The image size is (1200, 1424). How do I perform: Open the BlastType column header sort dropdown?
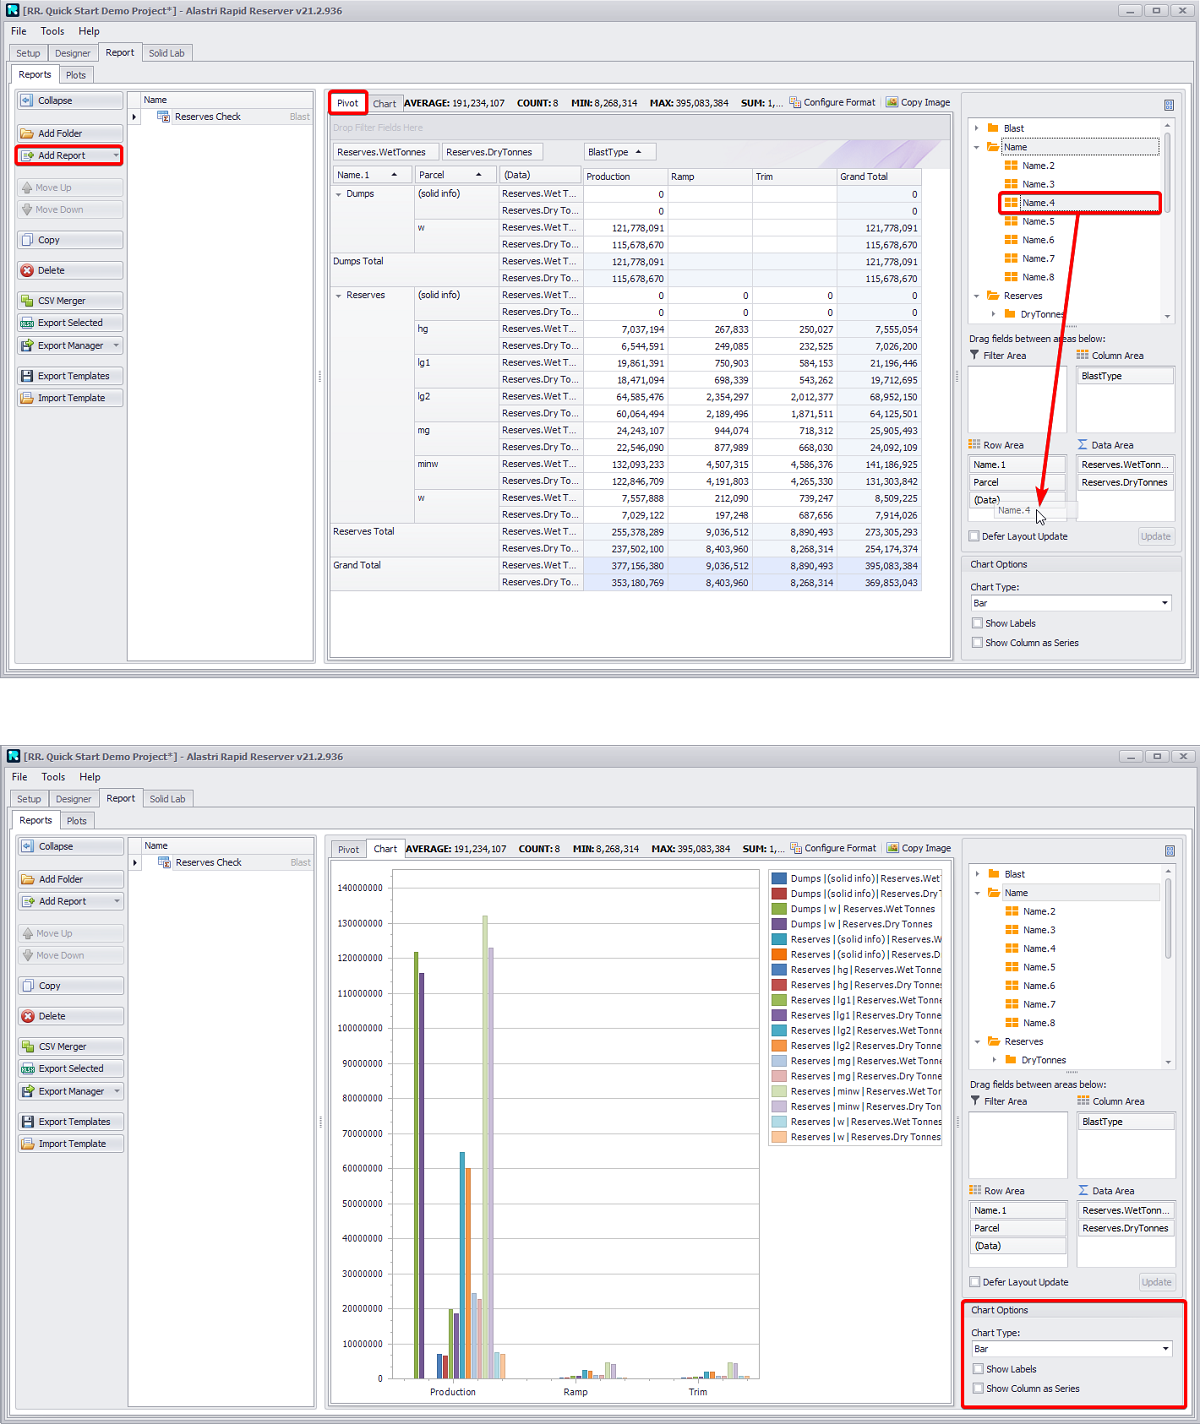pyautogui.click(x=638, y=152)
